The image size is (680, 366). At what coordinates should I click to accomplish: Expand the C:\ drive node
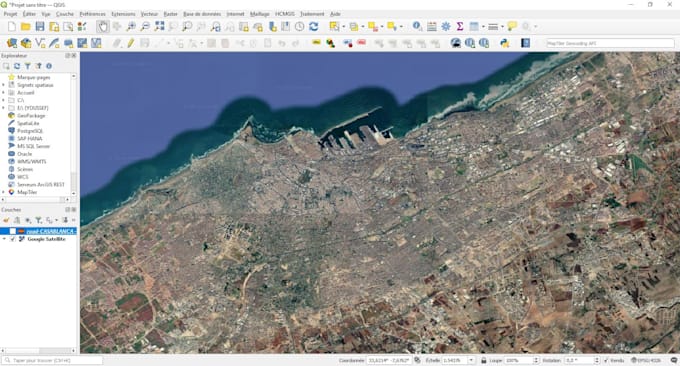click(3, 100)
